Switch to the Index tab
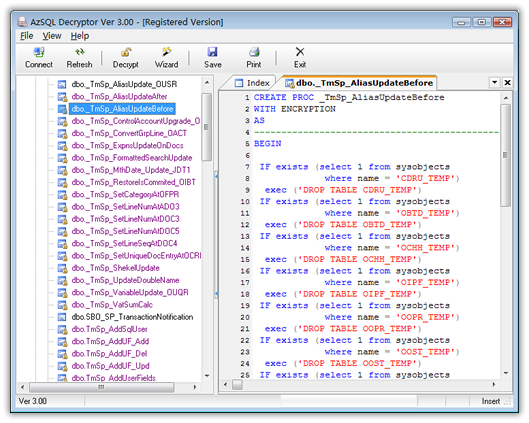The image size is (529, 423). click(x=252, y=83)
